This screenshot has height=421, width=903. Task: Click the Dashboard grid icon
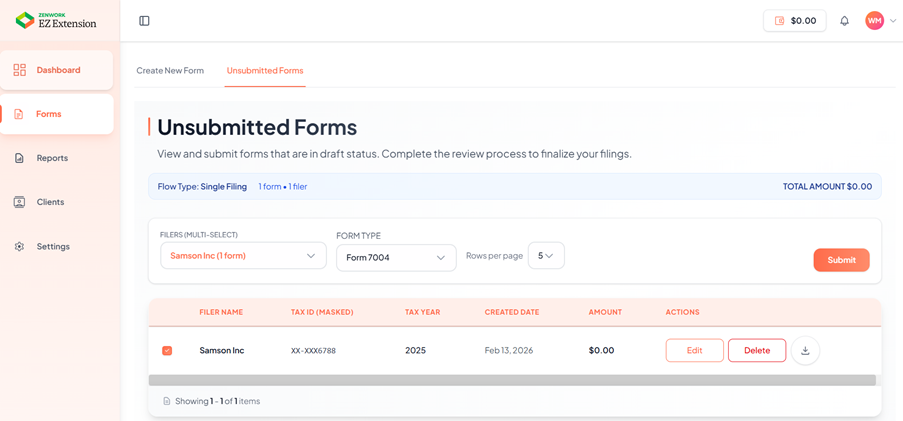pyautogui.click(x=20, y=70)
